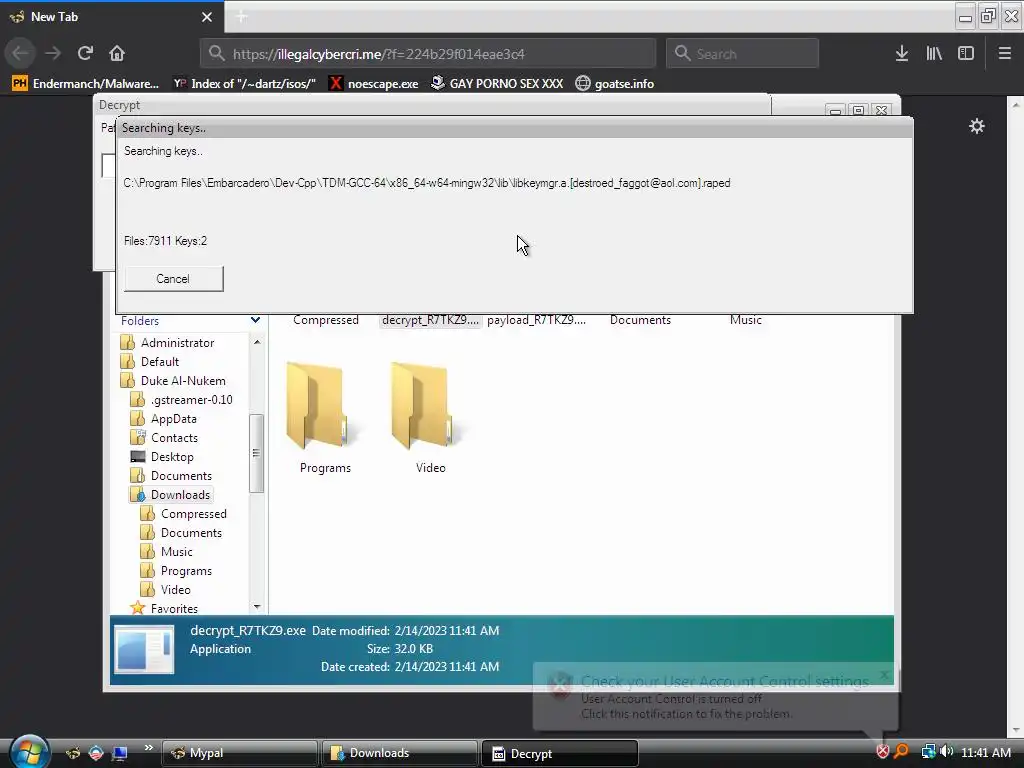Switch to Downloads taskbar button
Viewport: 1024px width, 768px height.
coord(399,753)
